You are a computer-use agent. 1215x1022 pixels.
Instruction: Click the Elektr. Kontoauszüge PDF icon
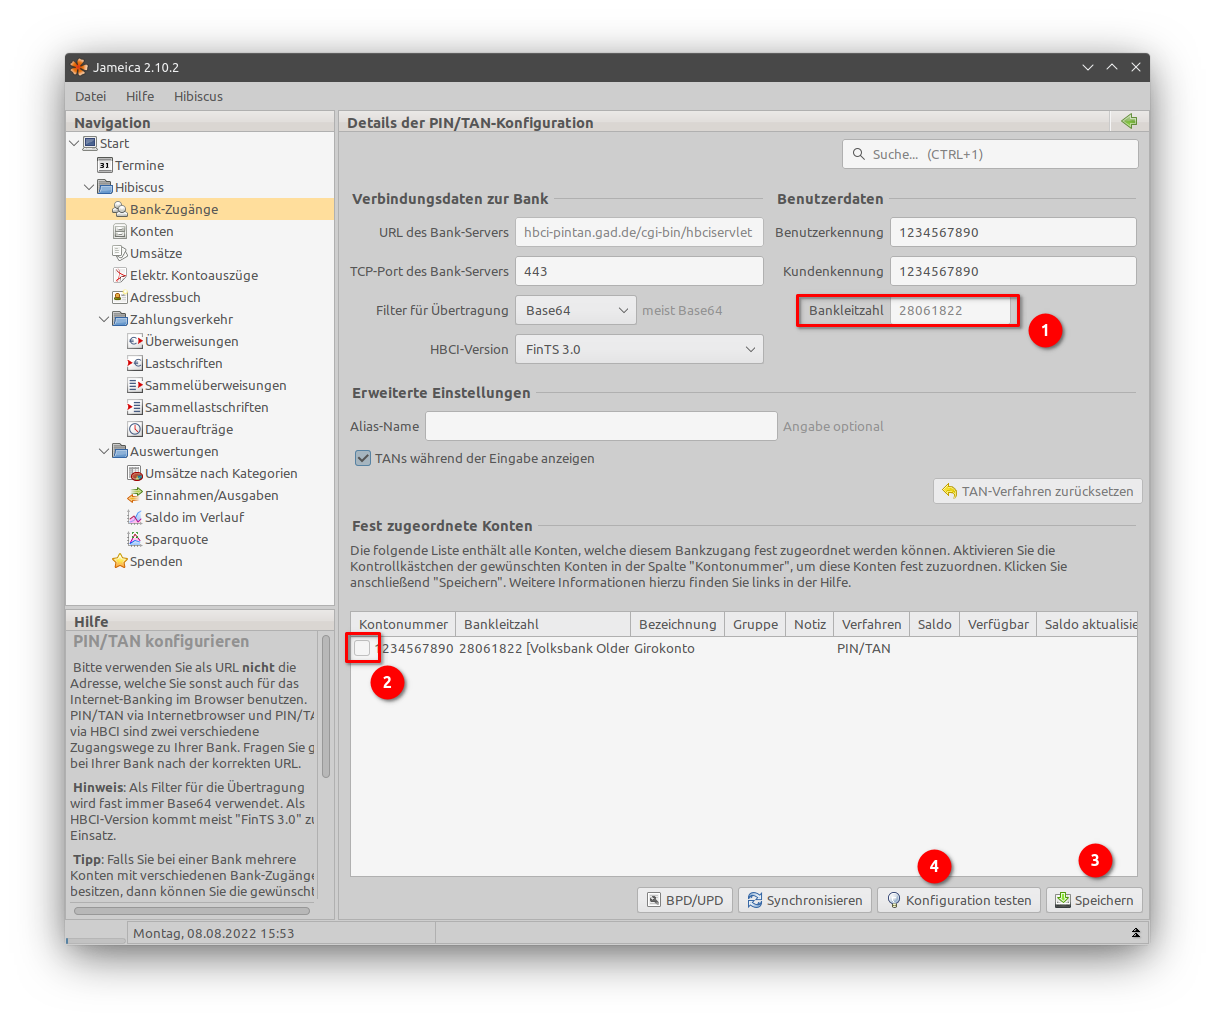(x=120, y=275)
